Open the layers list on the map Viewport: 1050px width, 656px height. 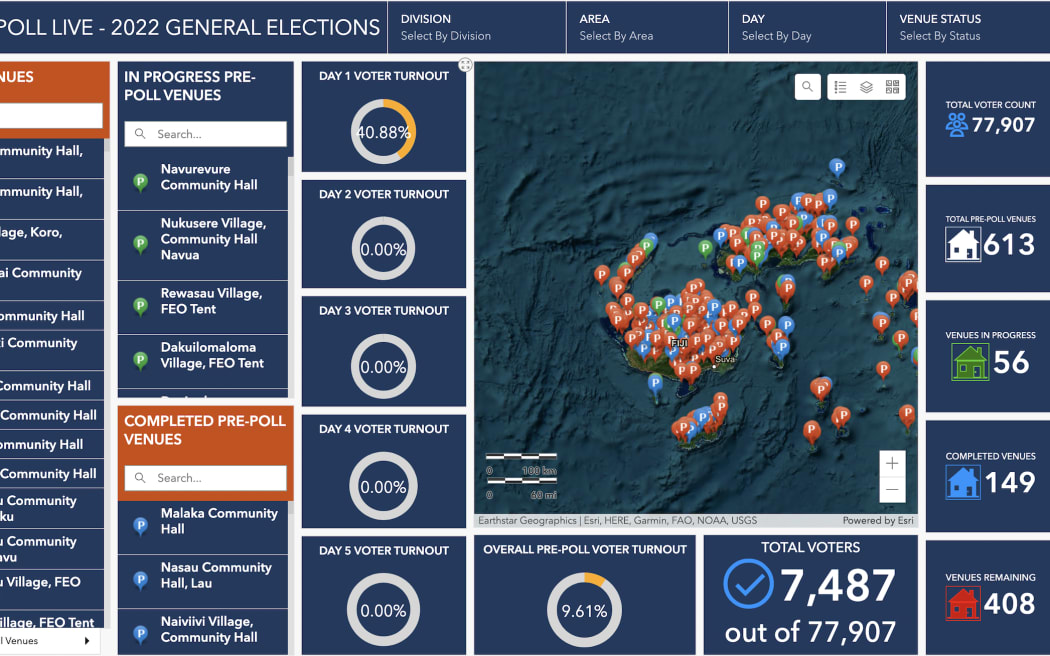[866, 86]
